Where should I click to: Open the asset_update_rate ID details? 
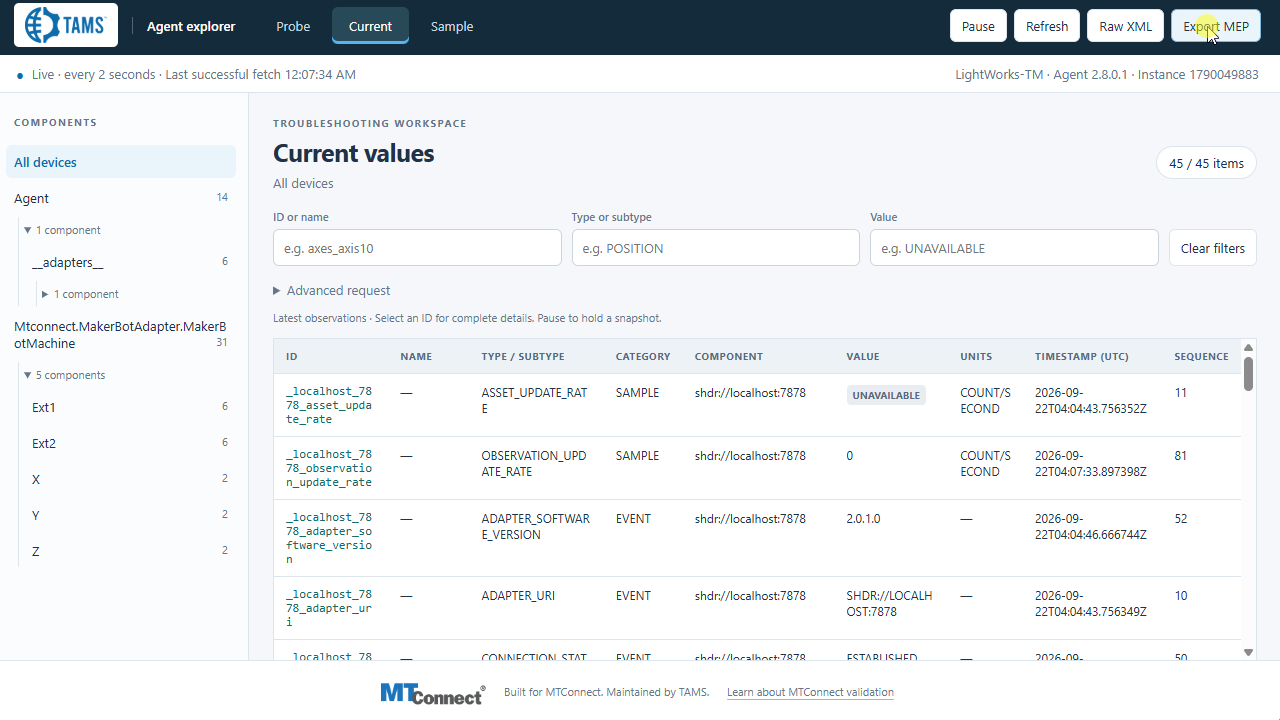[x=329, y=406]
